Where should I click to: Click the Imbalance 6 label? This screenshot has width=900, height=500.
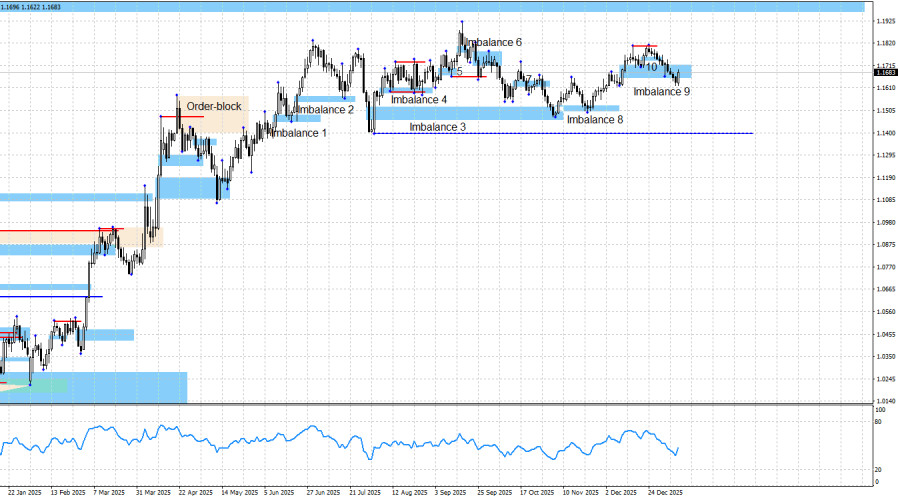coord(495,43)
